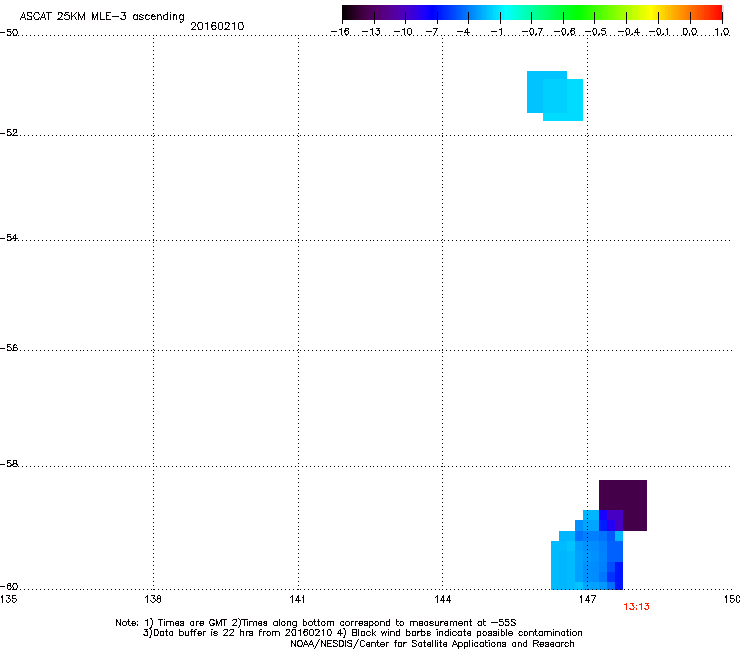Click latitude label -52
The image size is (740, 650).
tap(9, 133)
